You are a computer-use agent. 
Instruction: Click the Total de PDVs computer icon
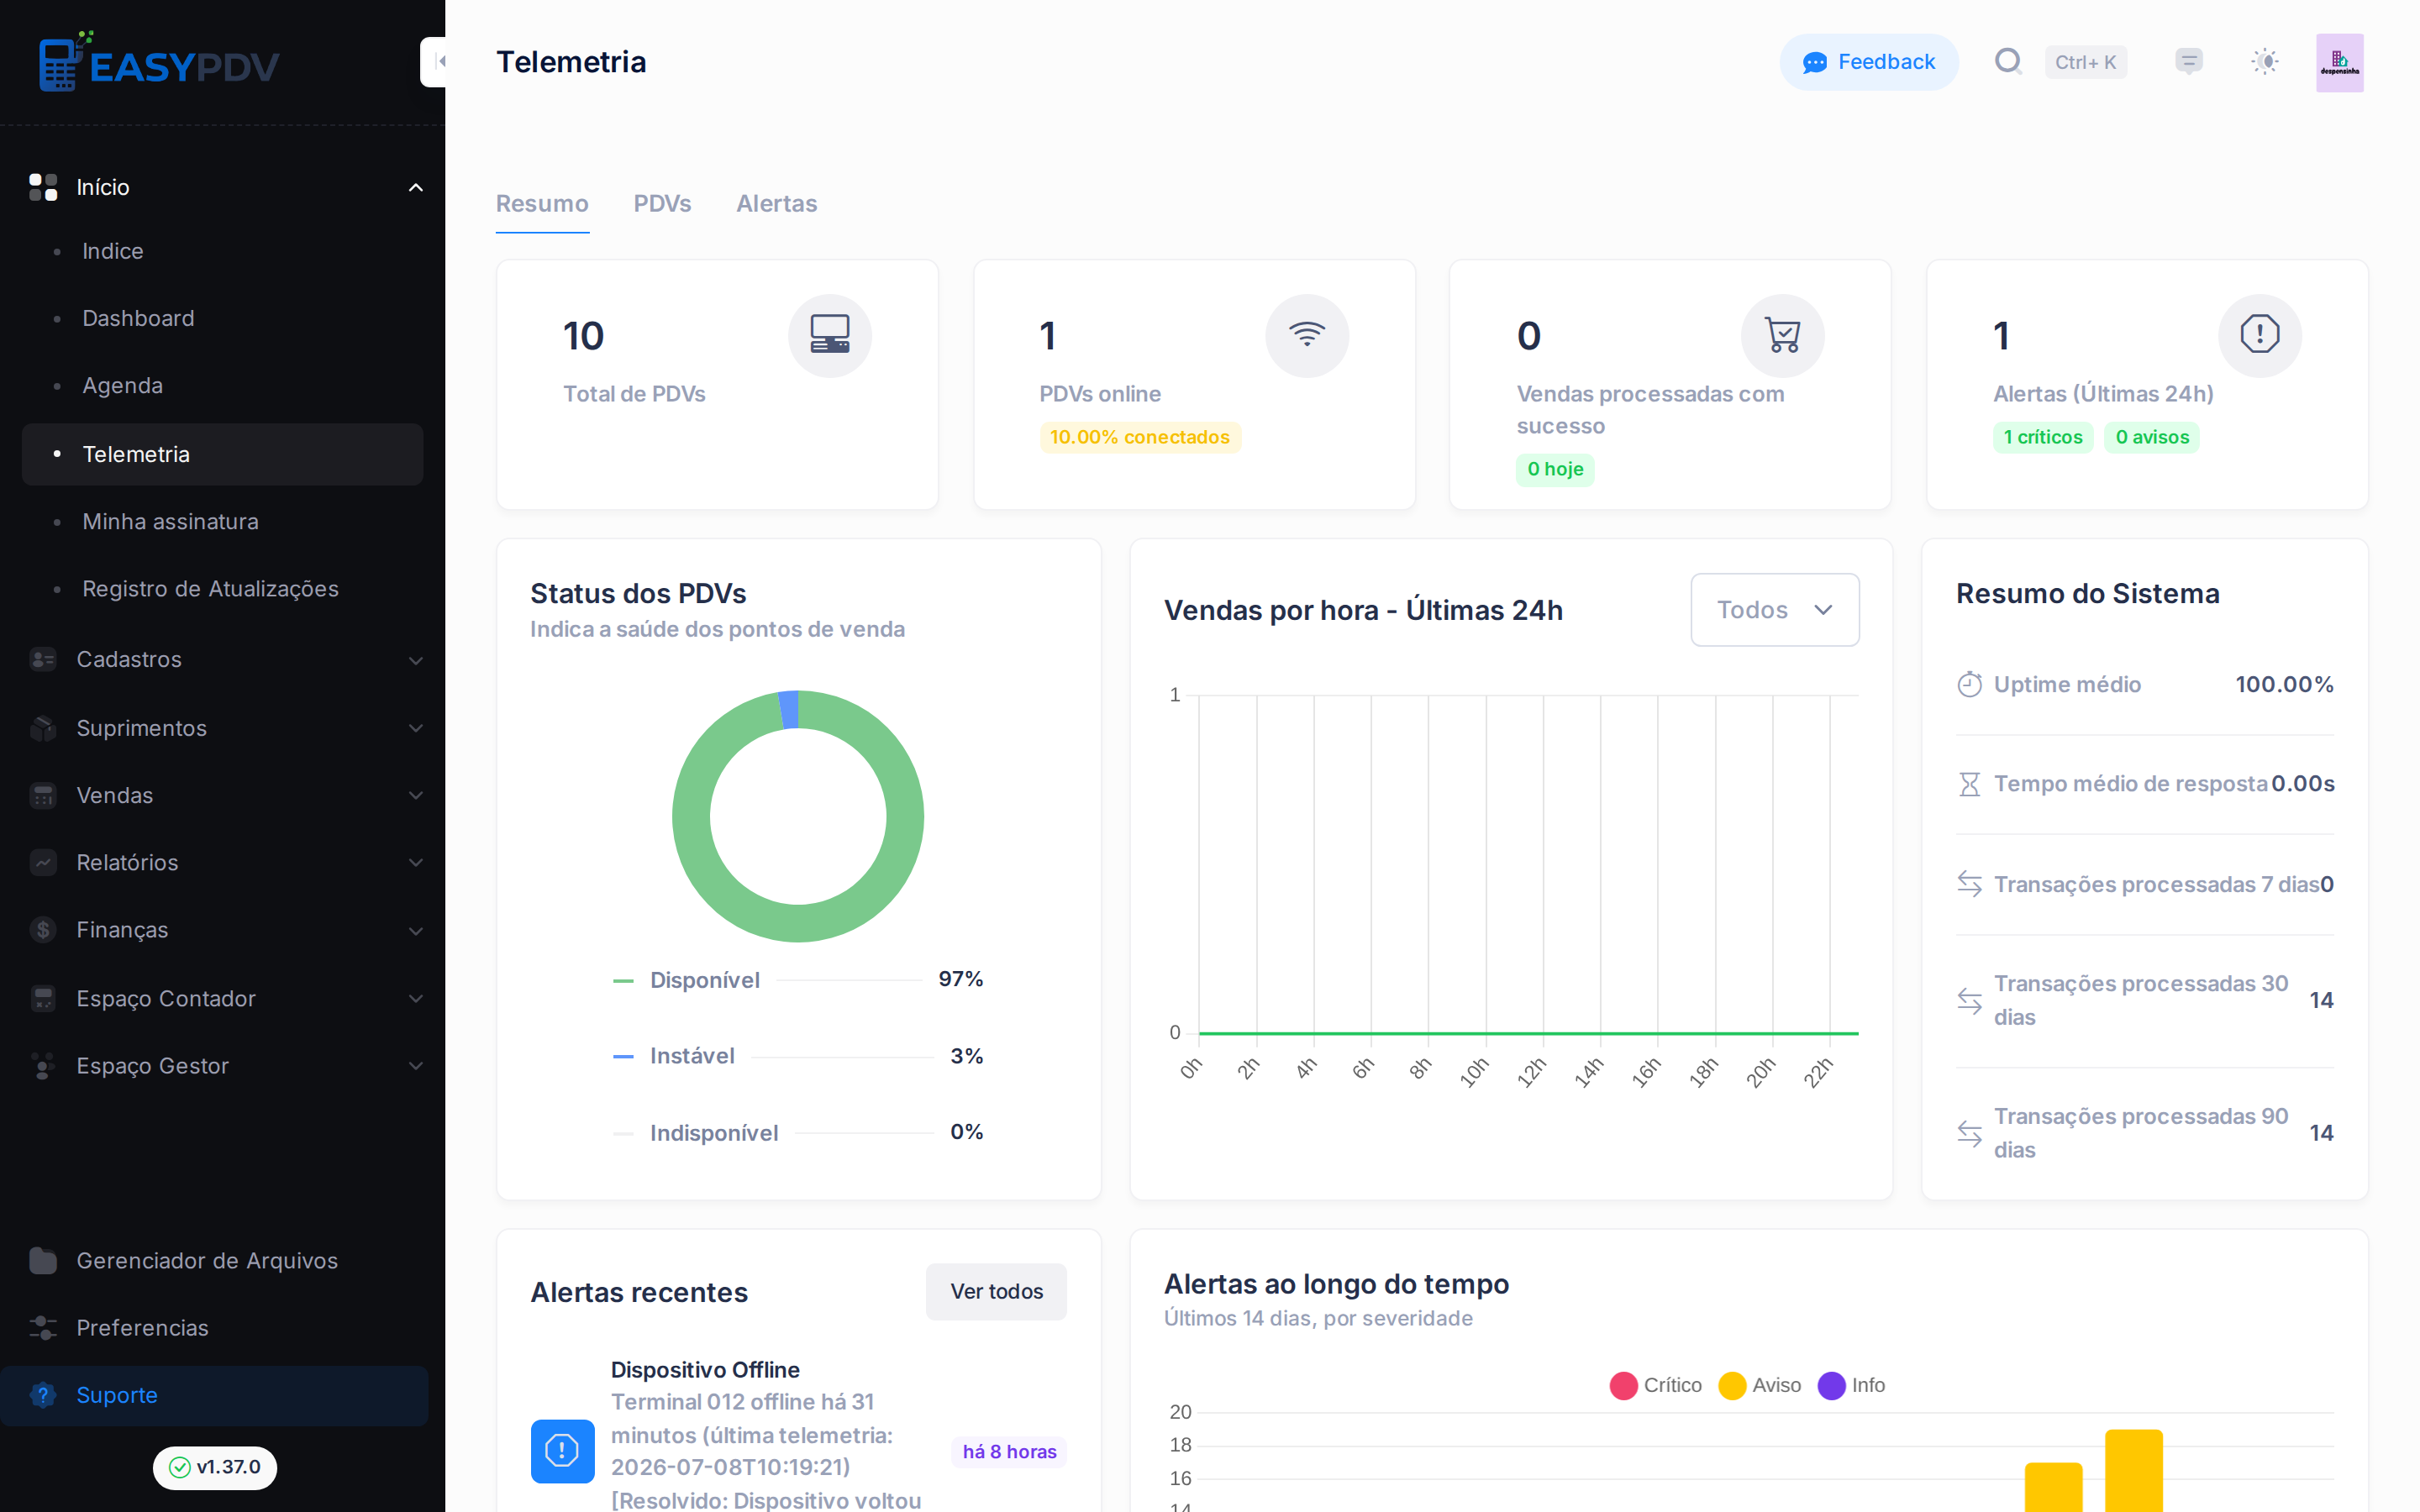(x=829, y=335)
